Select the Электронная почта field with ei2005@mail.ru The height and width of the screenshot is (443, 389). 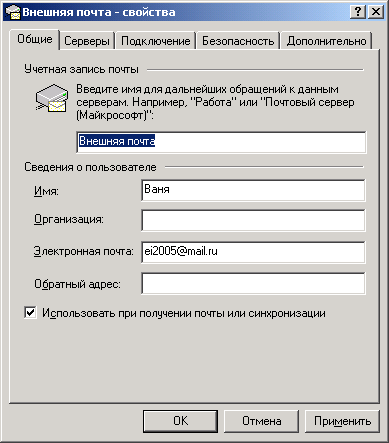[x=253, y=252]
